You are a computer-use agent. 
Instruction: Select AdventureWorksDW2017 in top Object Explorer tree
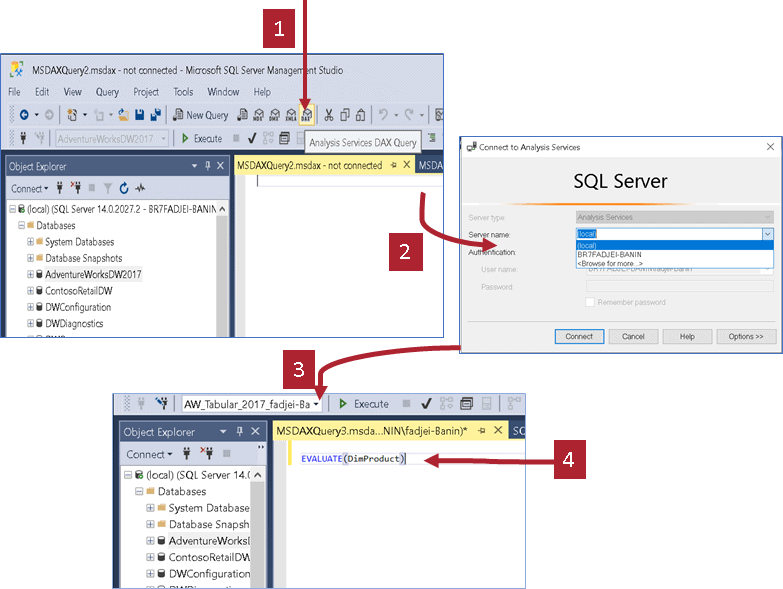(x=93, y=274)
